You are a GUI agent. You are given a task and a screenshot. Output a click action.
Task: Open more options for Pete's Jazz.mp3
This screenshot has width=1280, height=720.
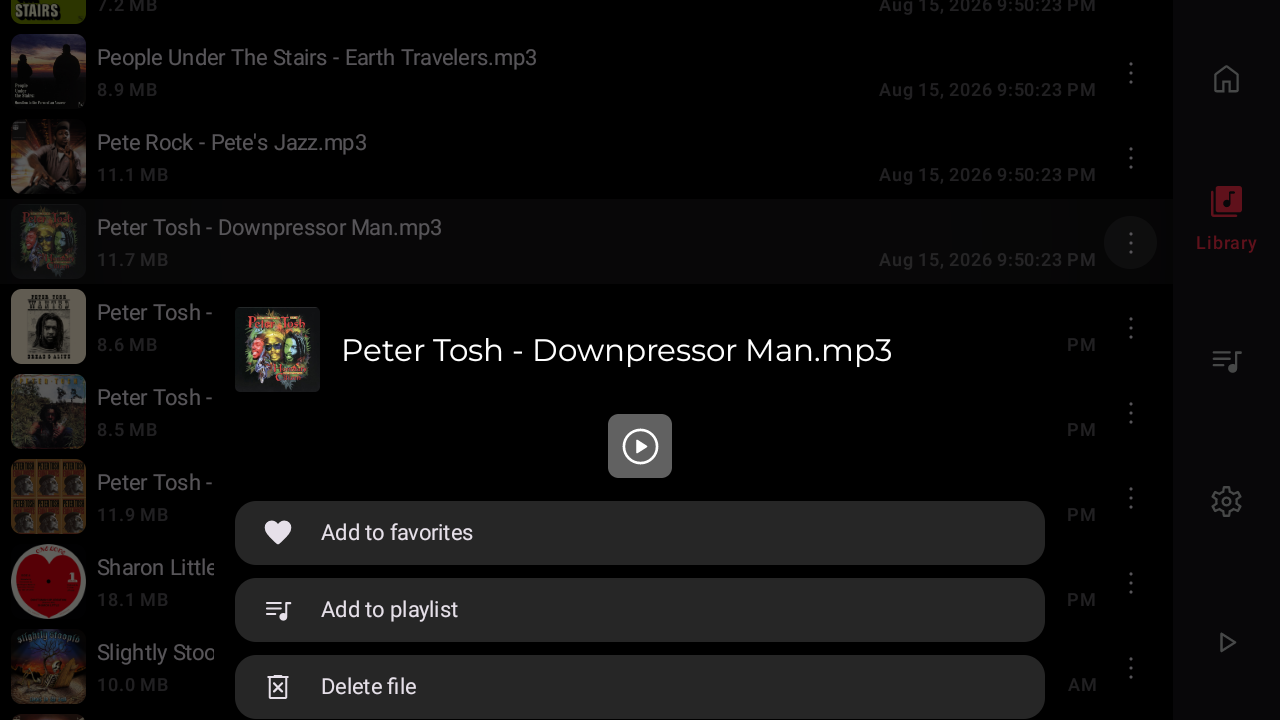click(1131, 158)
